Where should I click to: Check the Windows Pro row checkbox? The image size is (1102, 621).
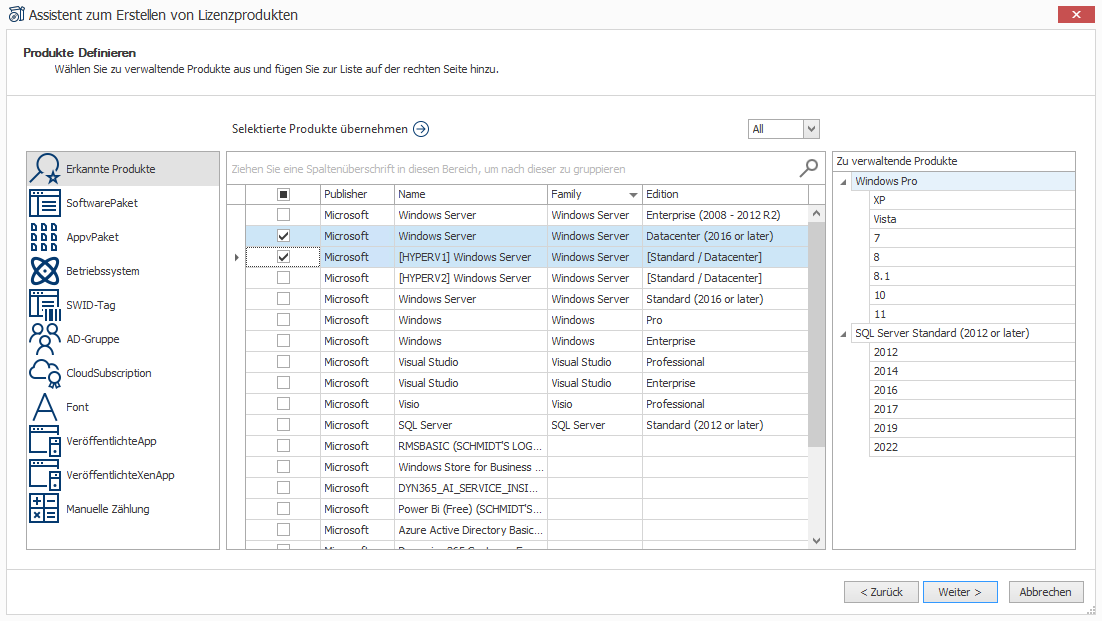tap(283, 320)
